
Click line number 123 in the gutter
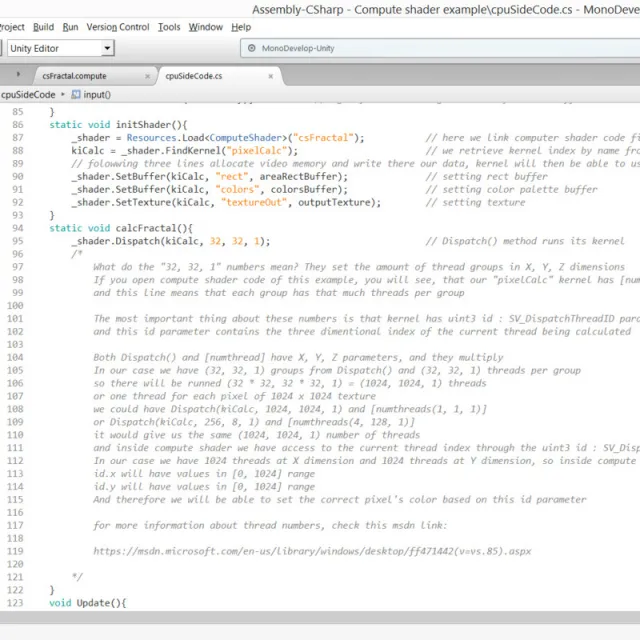[x=15, y=603]
